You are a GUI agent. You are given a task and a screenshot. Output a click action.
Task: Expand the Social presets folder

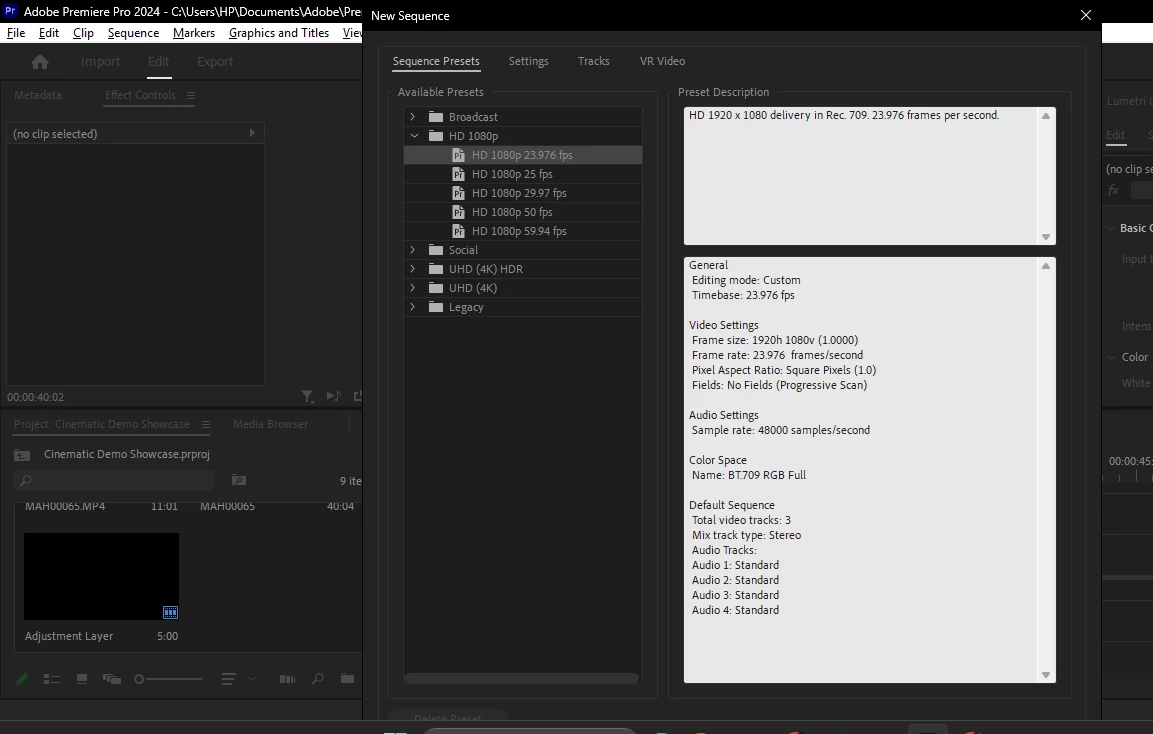(413, 250)
